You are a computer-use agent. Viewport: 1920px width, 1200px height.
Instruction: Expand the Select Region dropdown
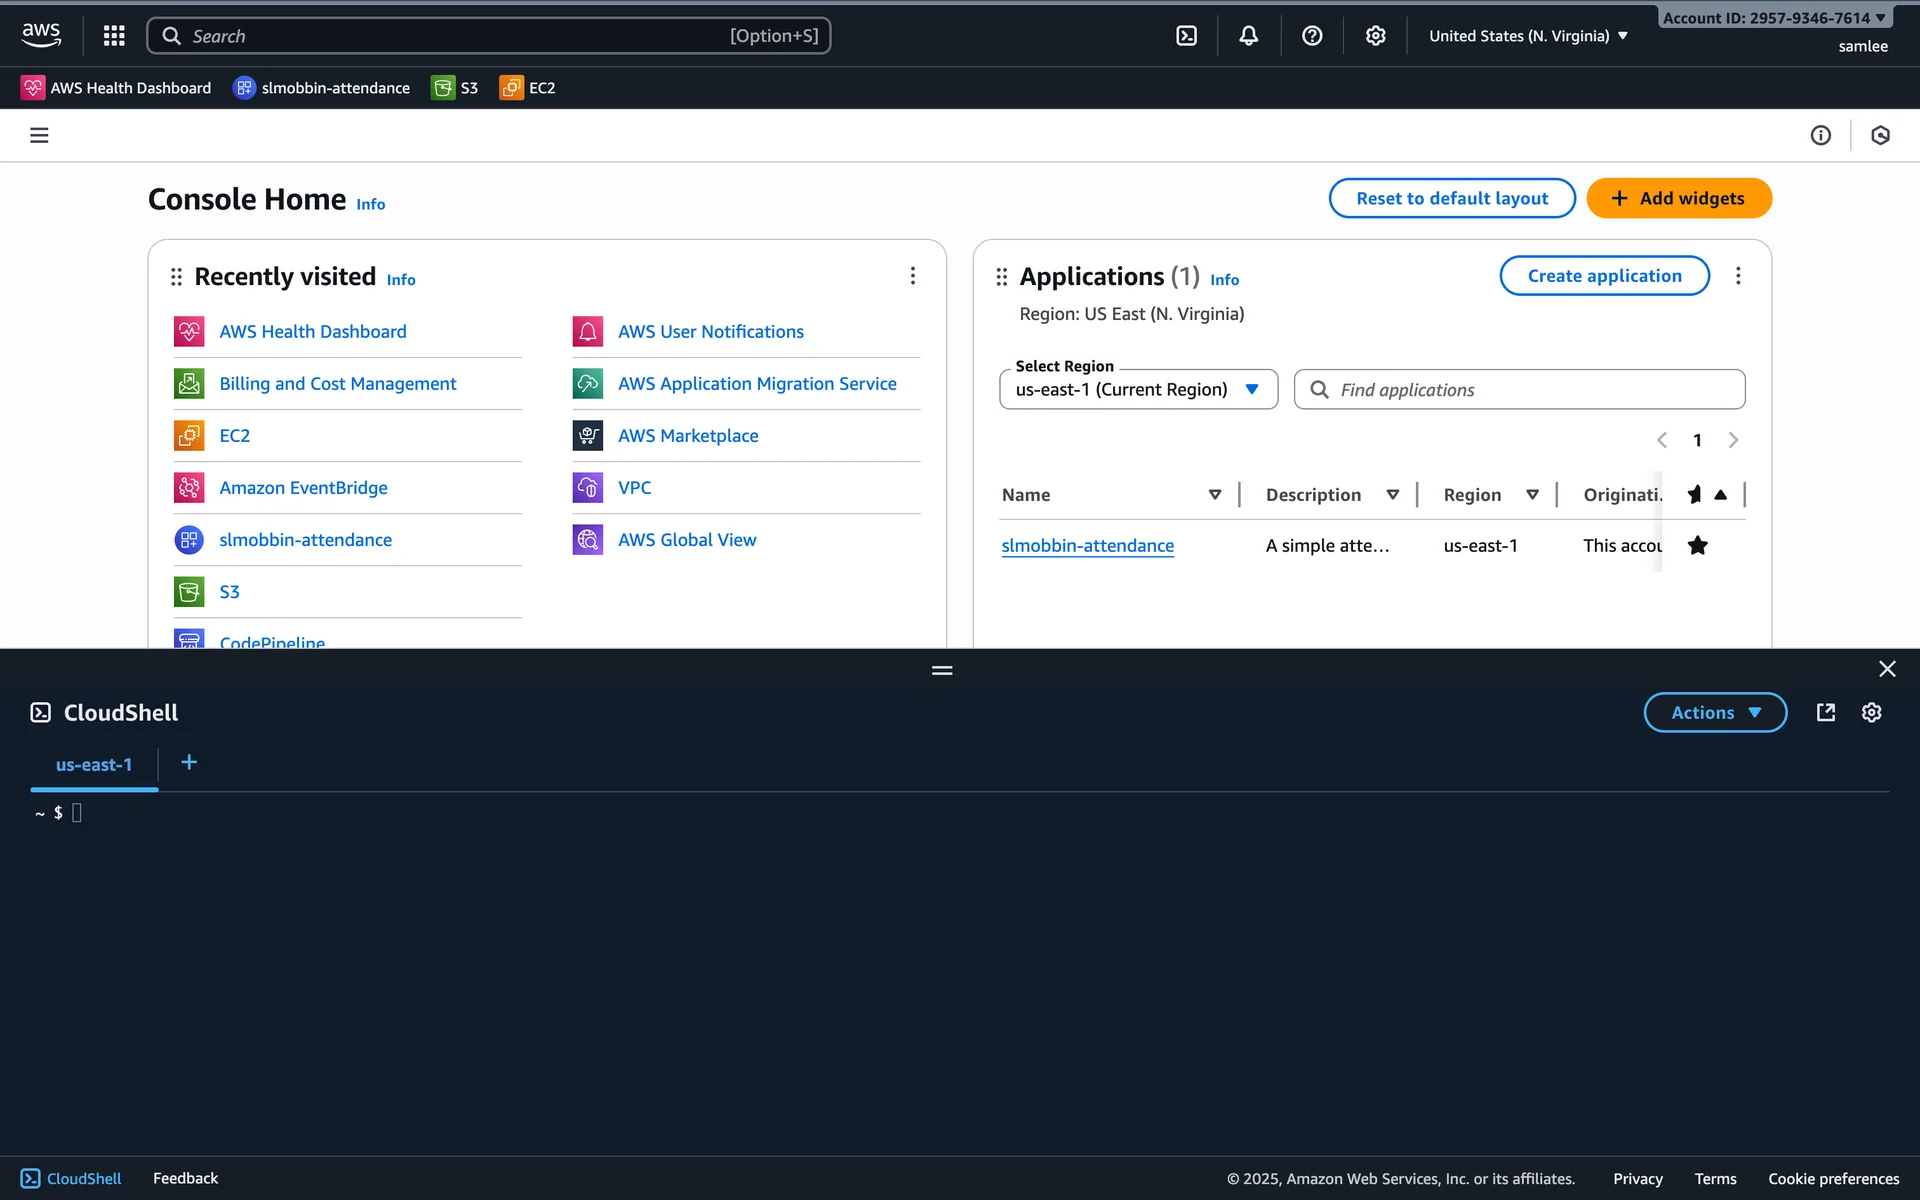1138,390
